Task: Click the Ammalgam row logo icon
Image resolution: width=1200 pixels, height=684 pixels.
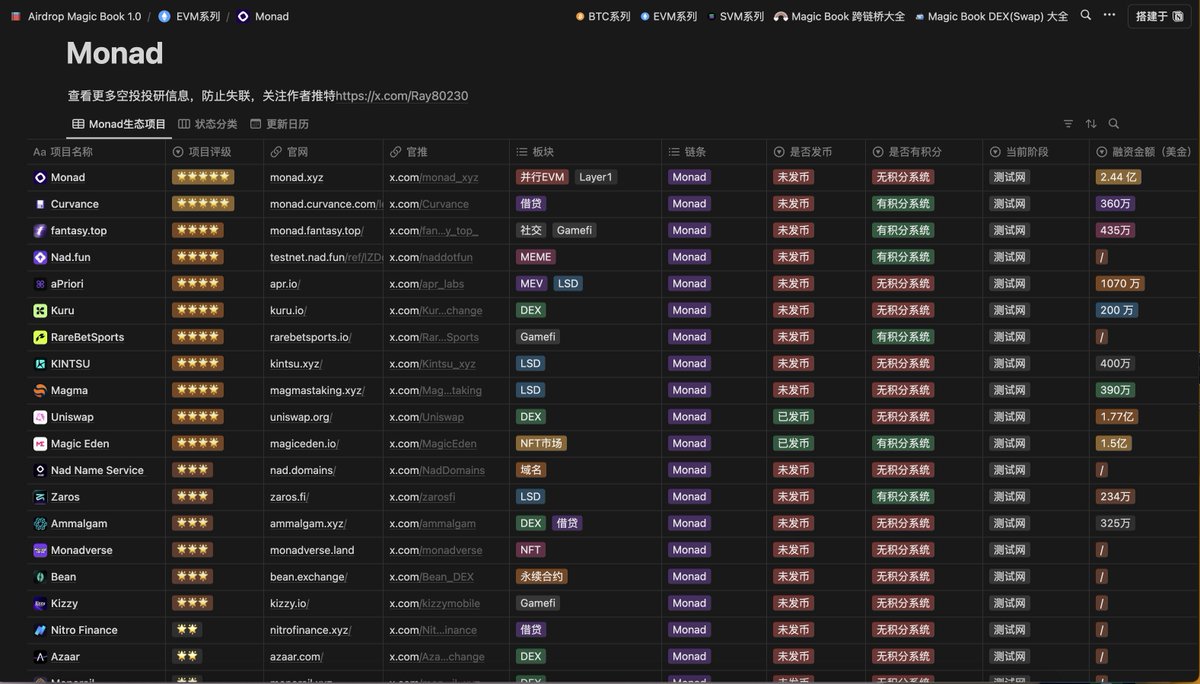Action: coord(40,523)
